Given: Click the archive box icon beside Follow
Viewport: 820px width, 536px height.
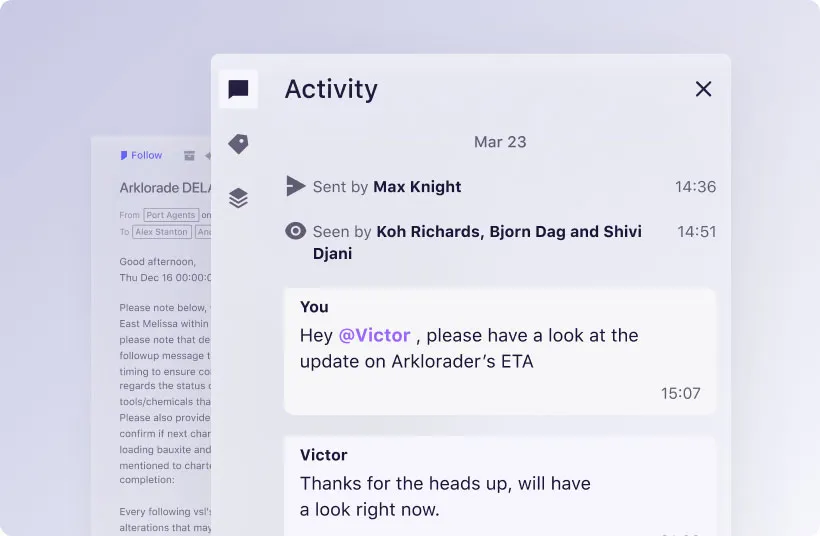Looking at the screenshot, I should [x=189, y=155].
